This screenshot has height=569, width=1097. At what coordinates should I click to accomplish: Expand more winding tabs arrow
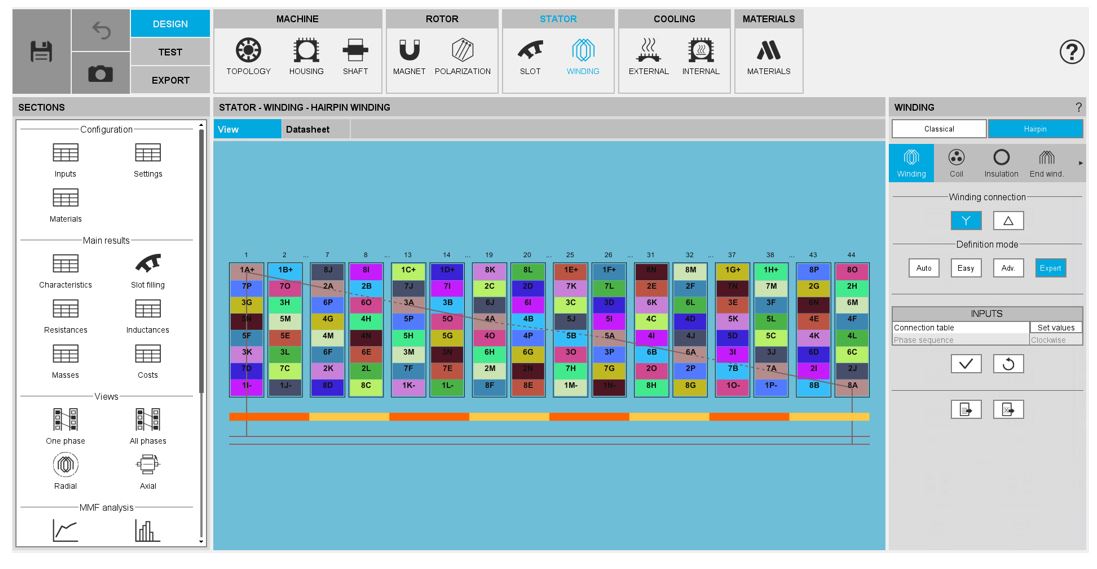1080,163
